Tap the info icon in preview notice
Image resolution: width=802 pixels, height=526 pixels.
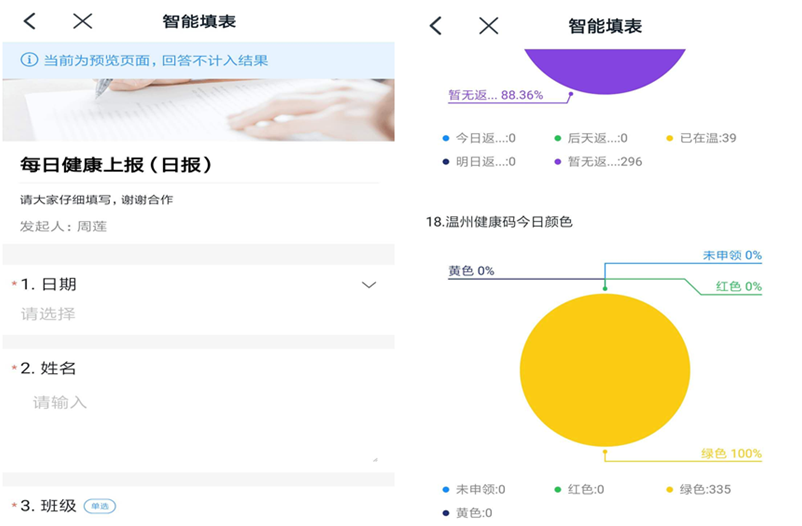click(28, 60)
